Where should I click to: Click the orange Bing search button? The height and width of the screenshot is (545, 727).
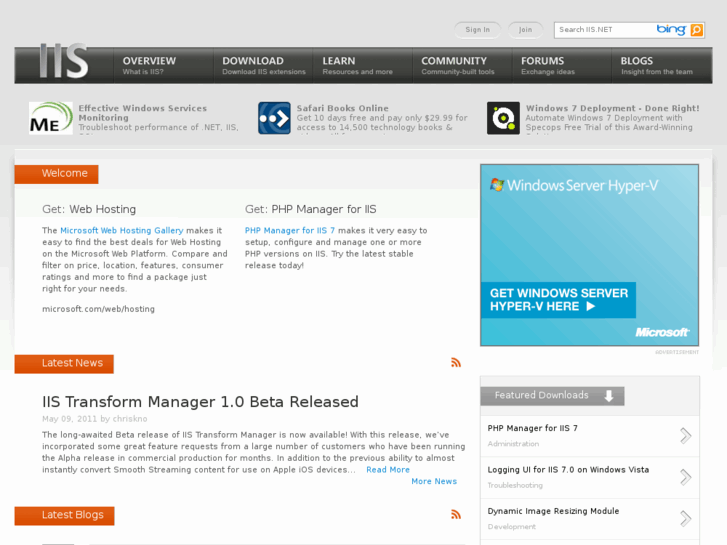coord(696,30)
